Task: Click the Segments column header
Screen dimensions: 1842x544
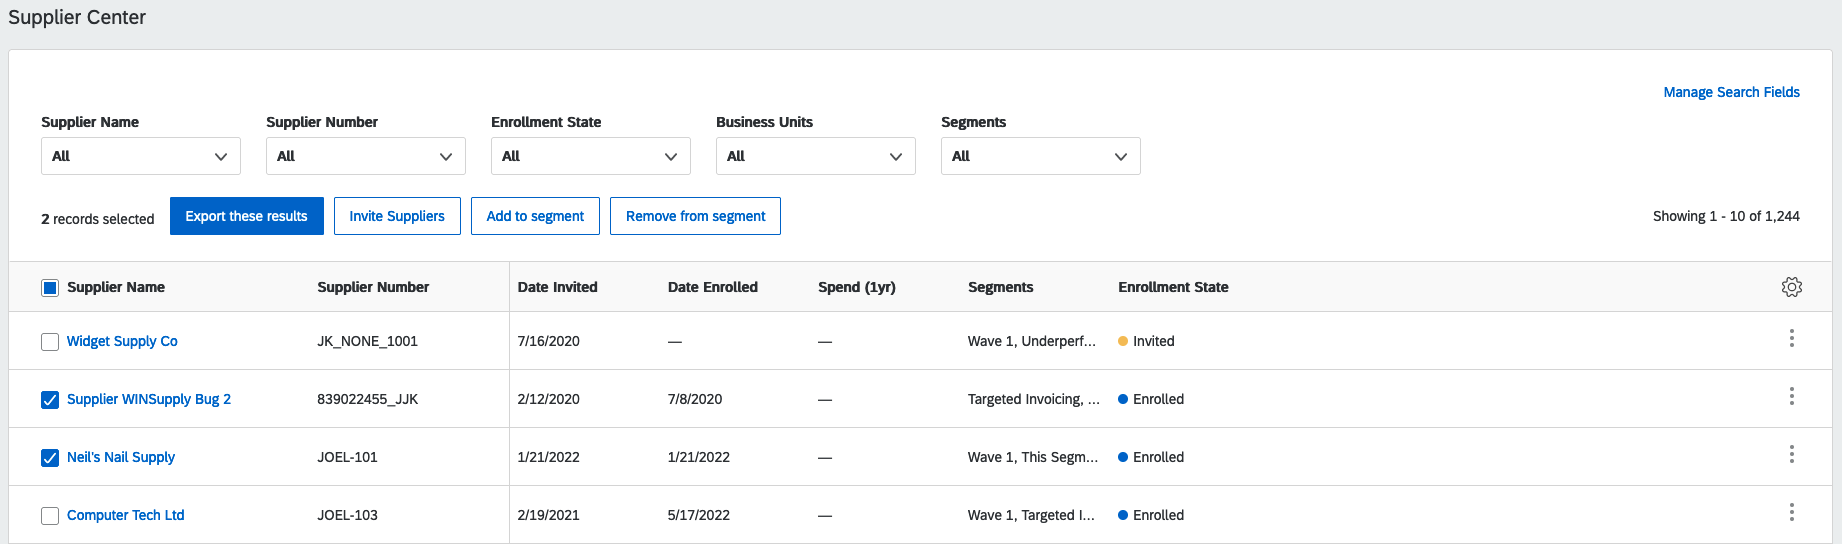Action: pos(1000,287)
